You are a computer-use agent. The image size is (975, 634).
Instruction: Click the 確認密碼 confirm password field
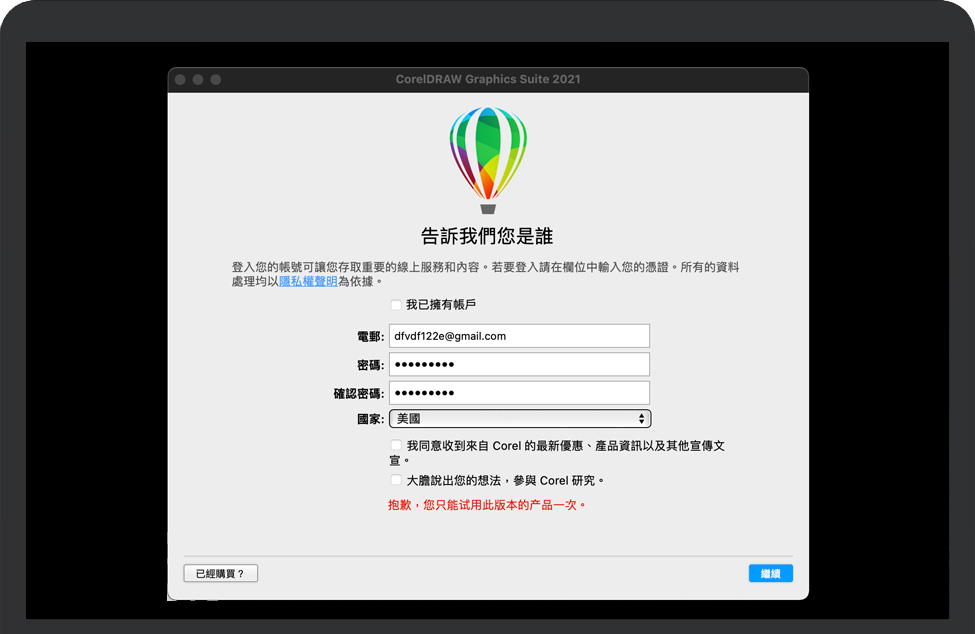[x=519, y=391]
